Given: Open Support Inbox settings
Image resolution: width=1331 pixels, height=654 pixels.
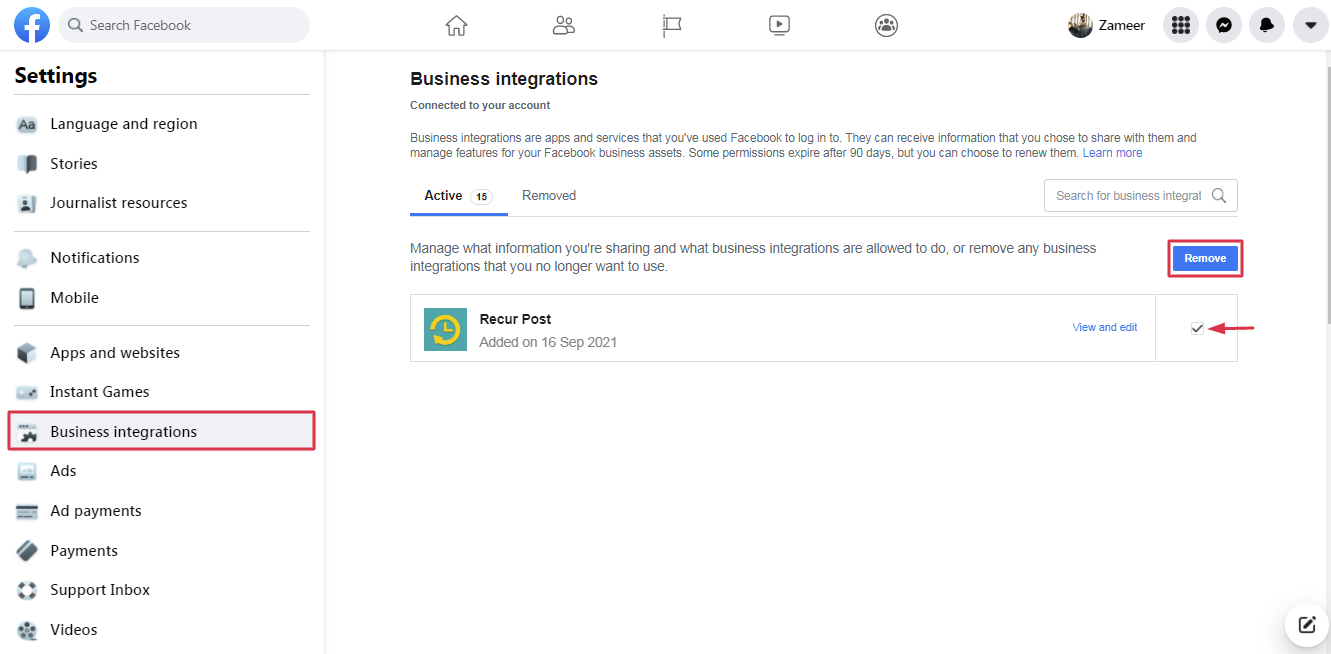Looking at the screenshot, I should 162,590.
